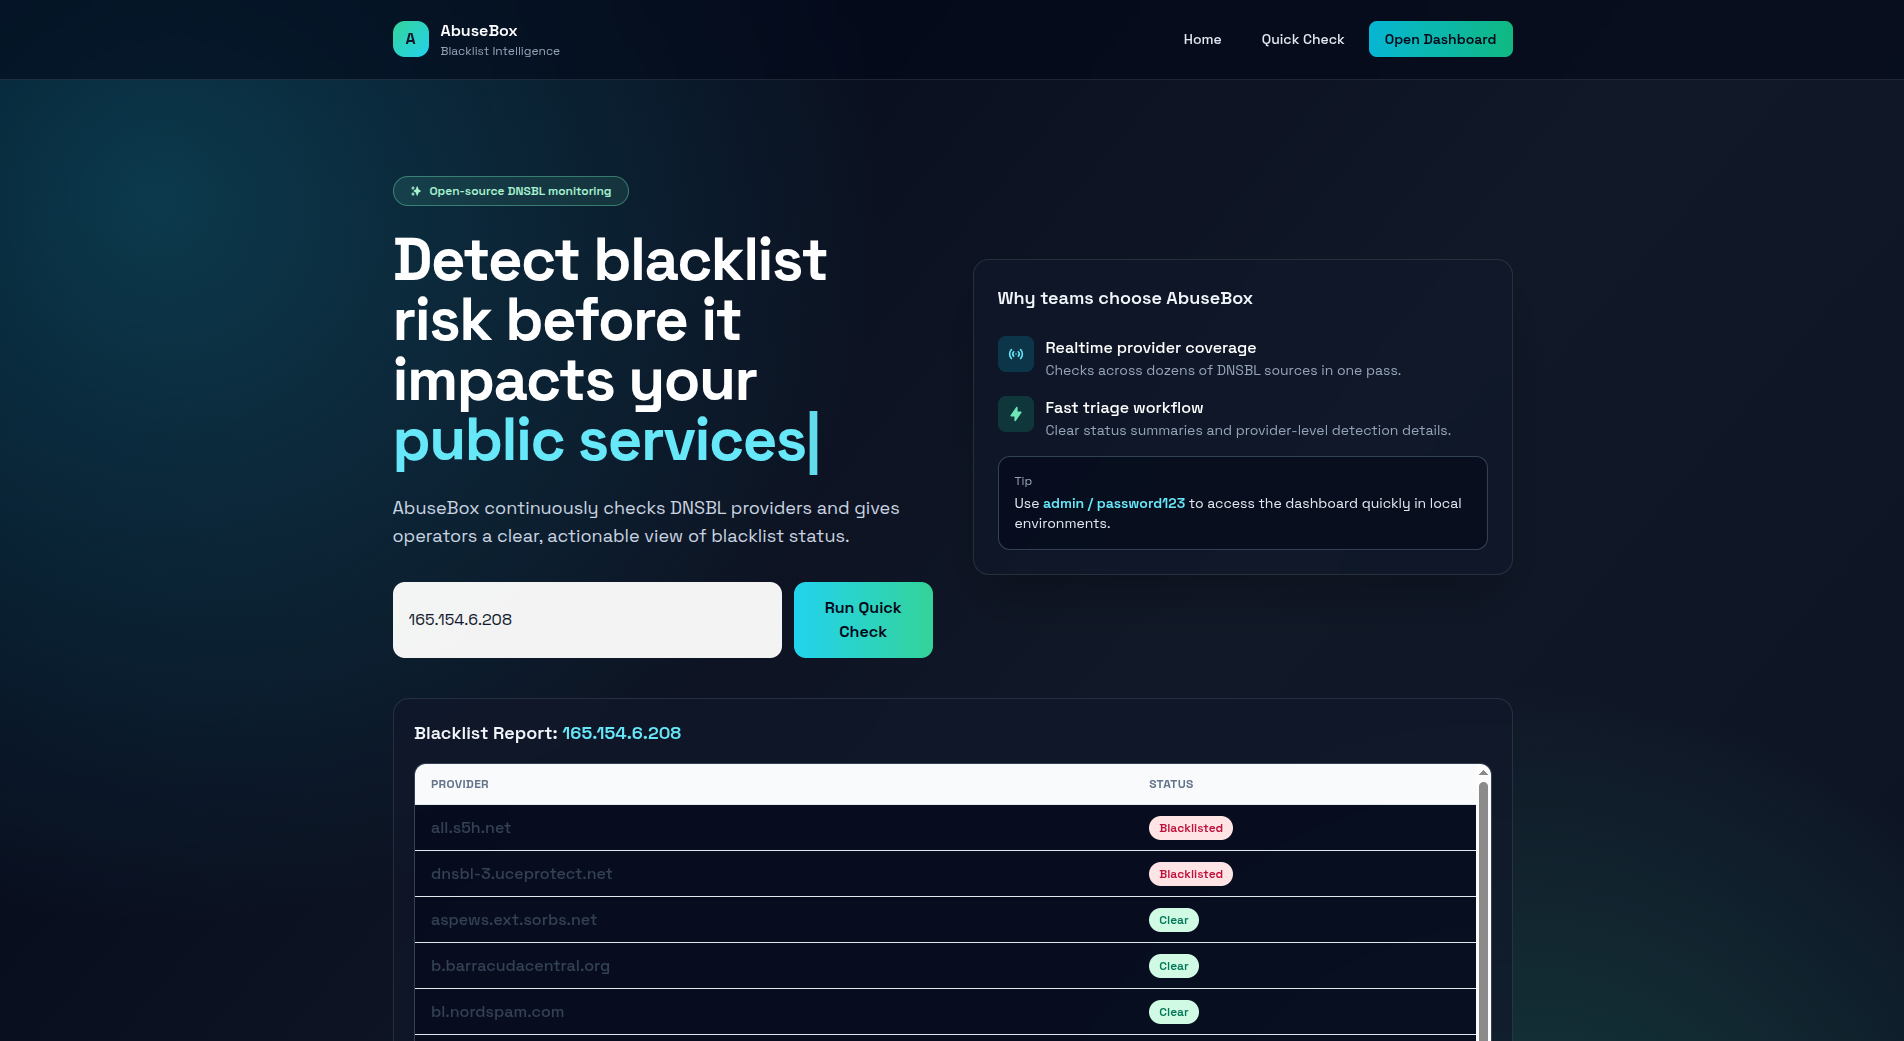1904x1041 pixels.
Task: Select the all.s5h.net provider row
Action: coord(945,828)
